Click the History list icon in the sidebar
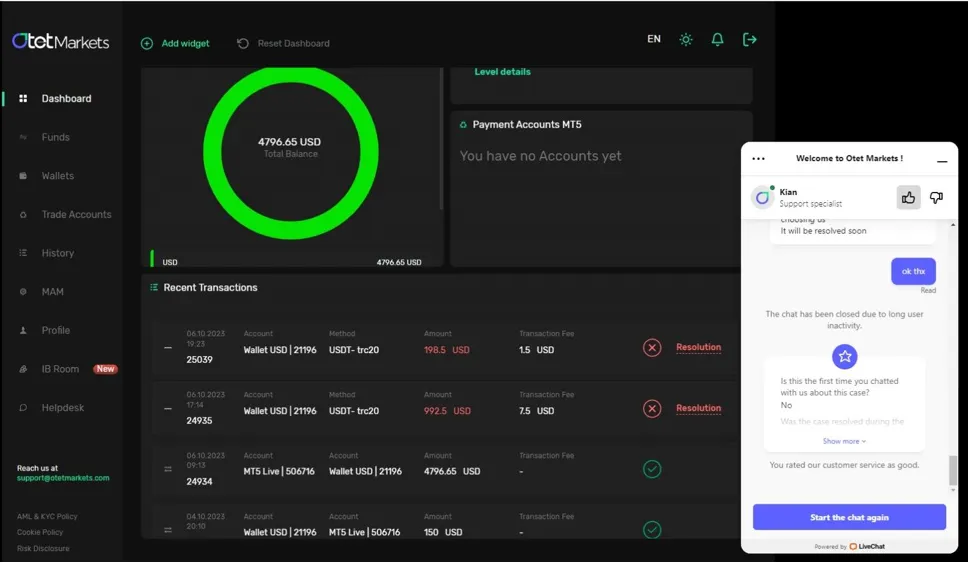969x563 pixels. (x=23, y=253)
